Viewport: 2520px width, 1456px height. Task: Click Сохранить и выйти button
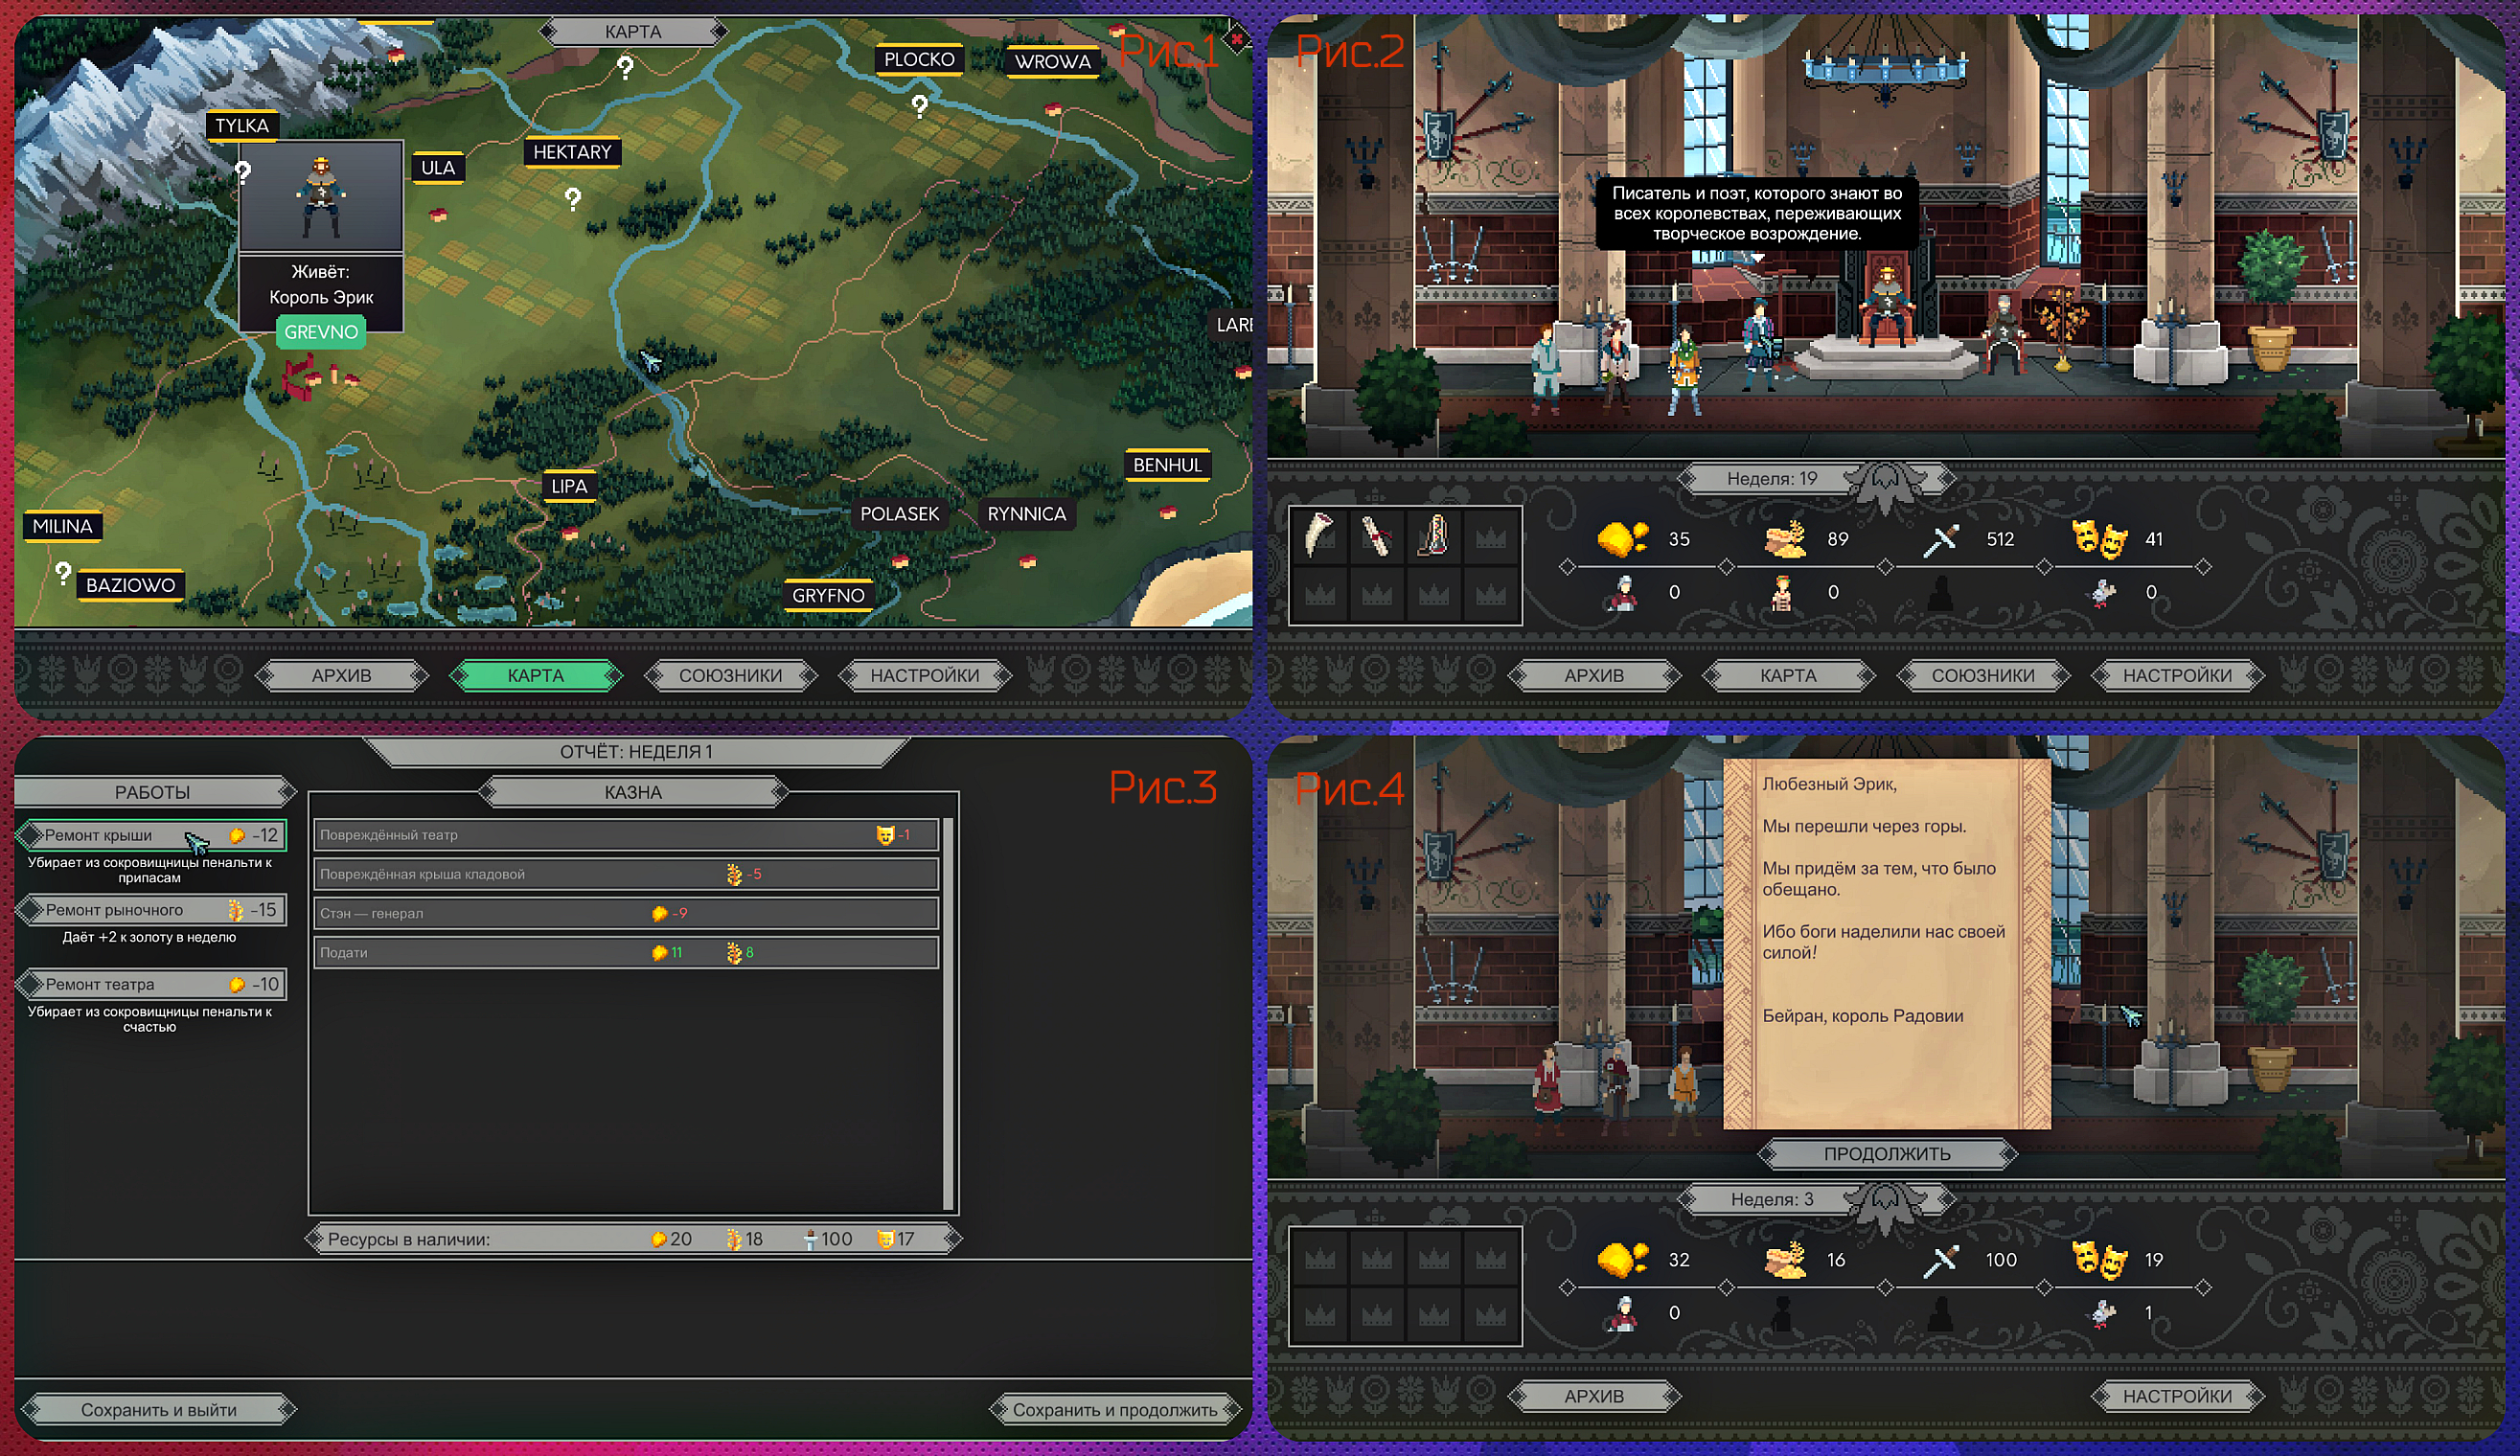point(159,1410)
